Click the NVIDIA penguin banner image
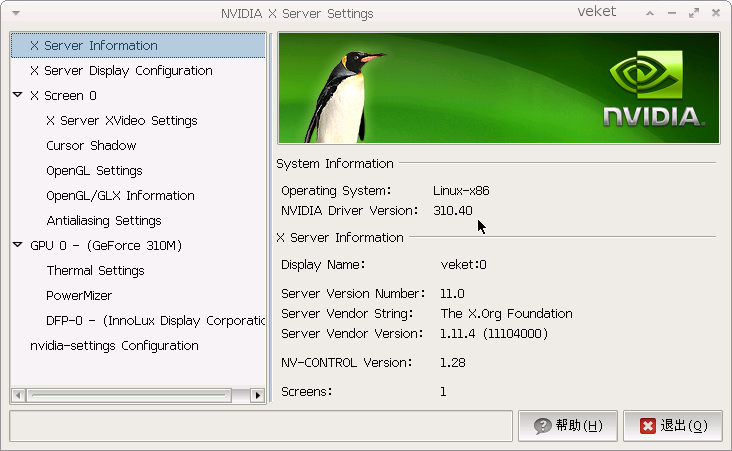This screenshot has height=451, width=732. pos(499,88)
